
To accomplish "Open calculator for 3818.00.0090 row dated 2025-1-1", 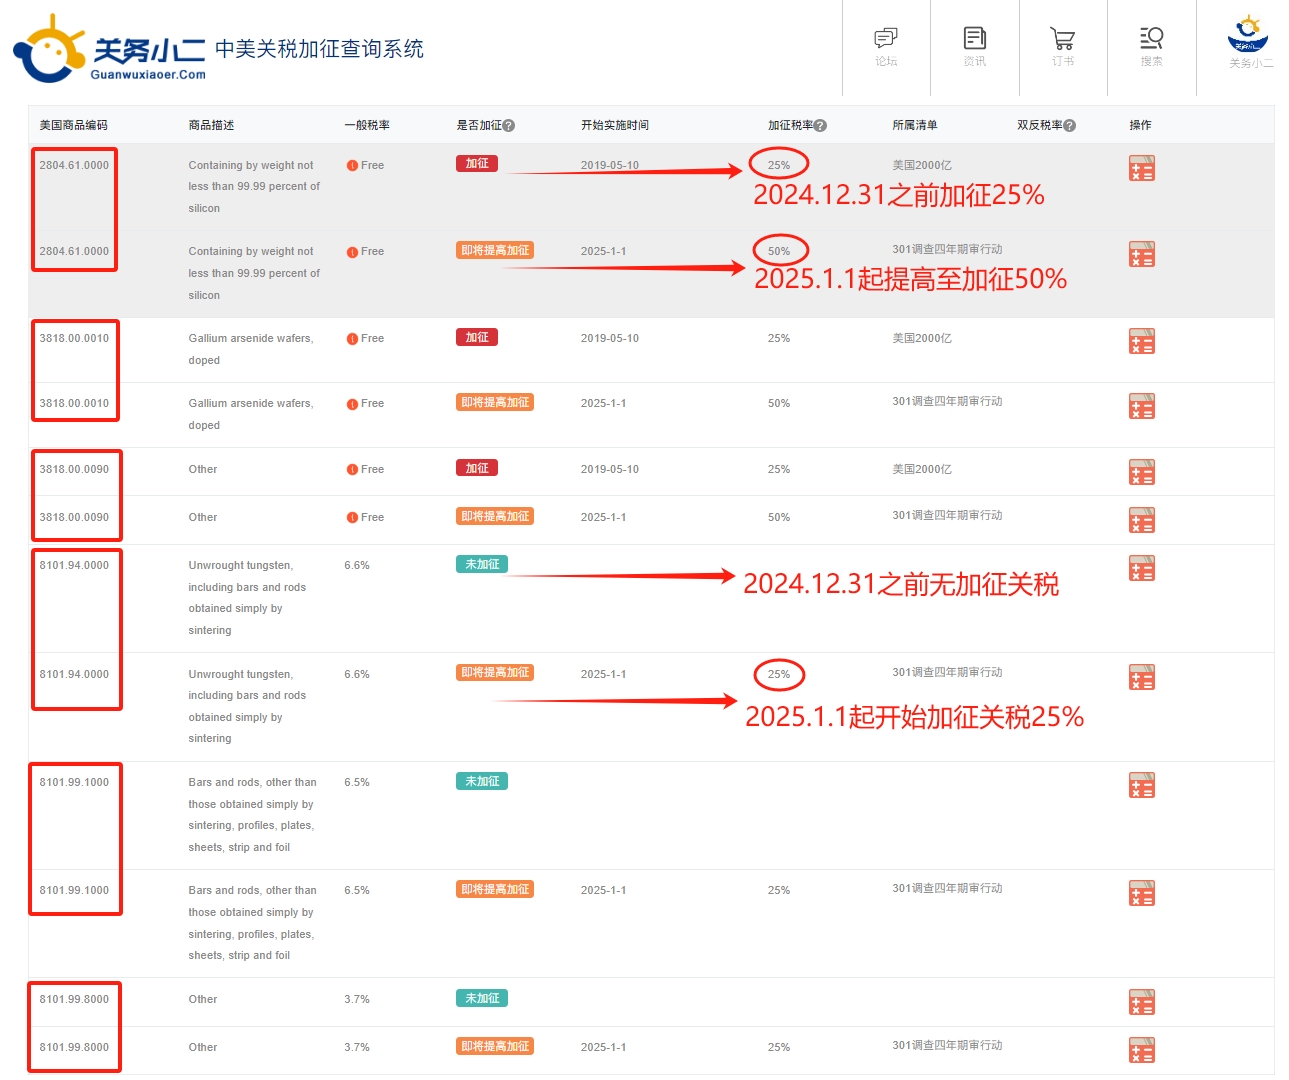I will pos(1141,519).
